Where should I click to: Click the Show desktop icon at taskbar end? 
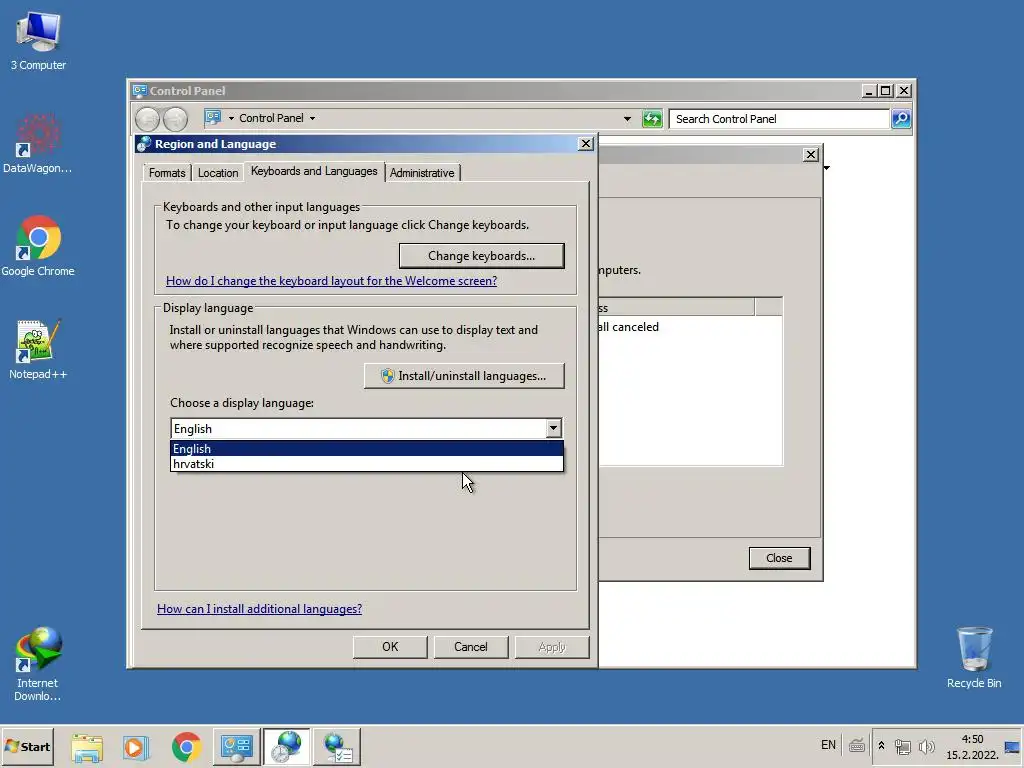pos(1012,746)
